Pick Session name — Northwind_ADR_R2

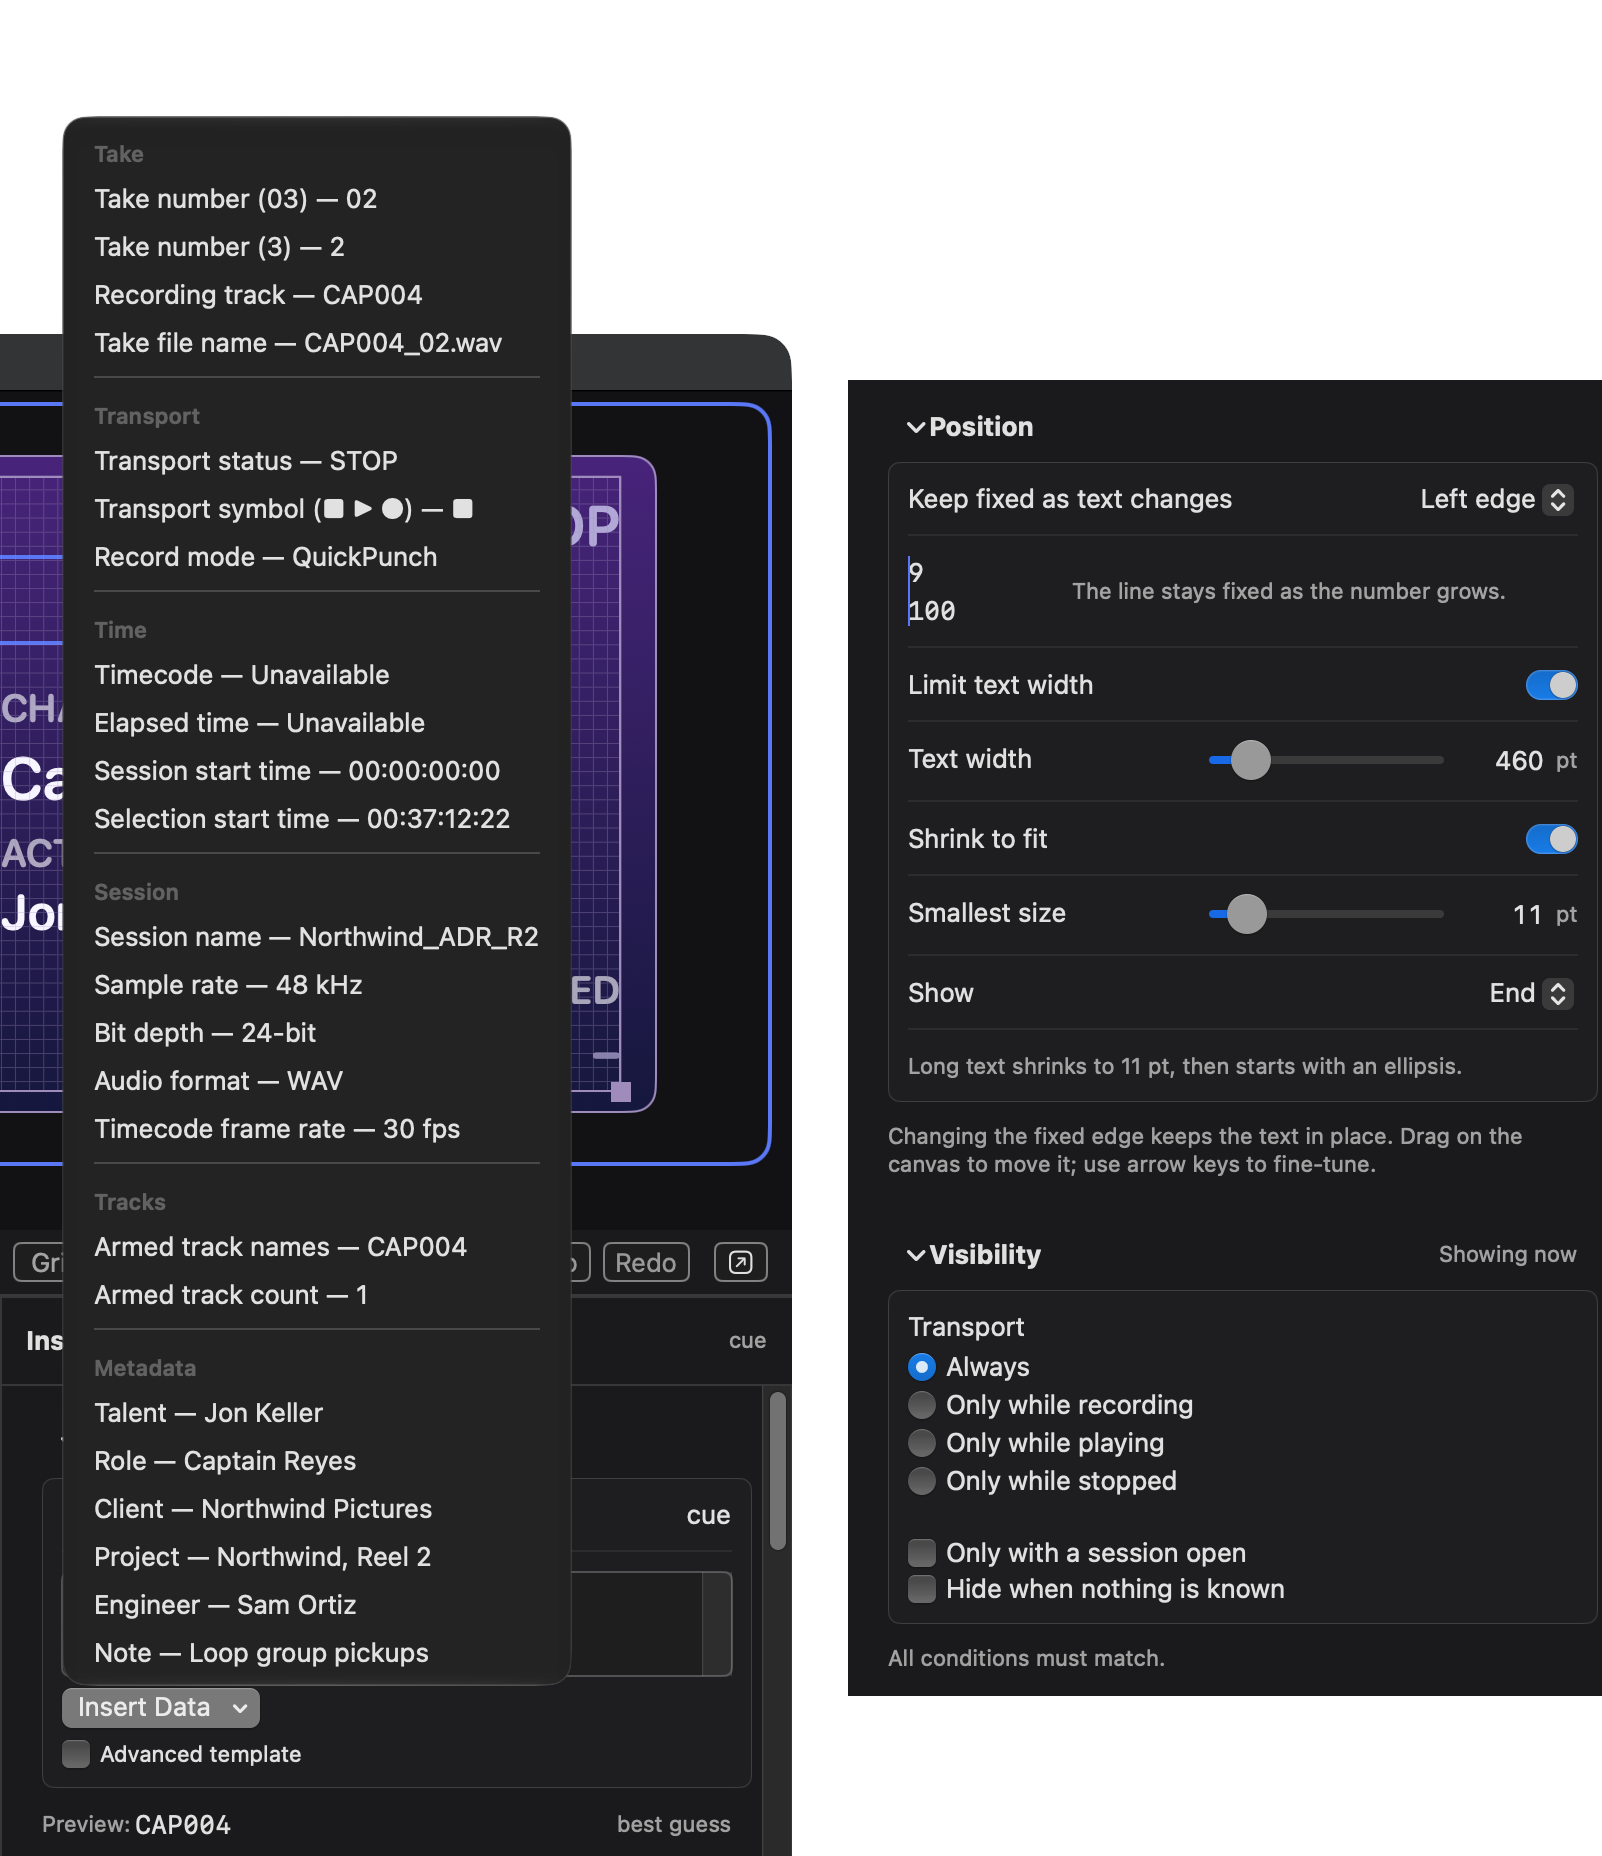click(317, 937)
